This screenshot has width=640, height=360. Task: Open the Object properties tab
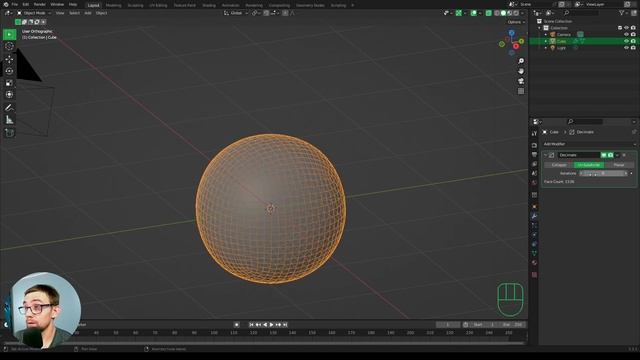pyautogui.click(x=534, y=207)
